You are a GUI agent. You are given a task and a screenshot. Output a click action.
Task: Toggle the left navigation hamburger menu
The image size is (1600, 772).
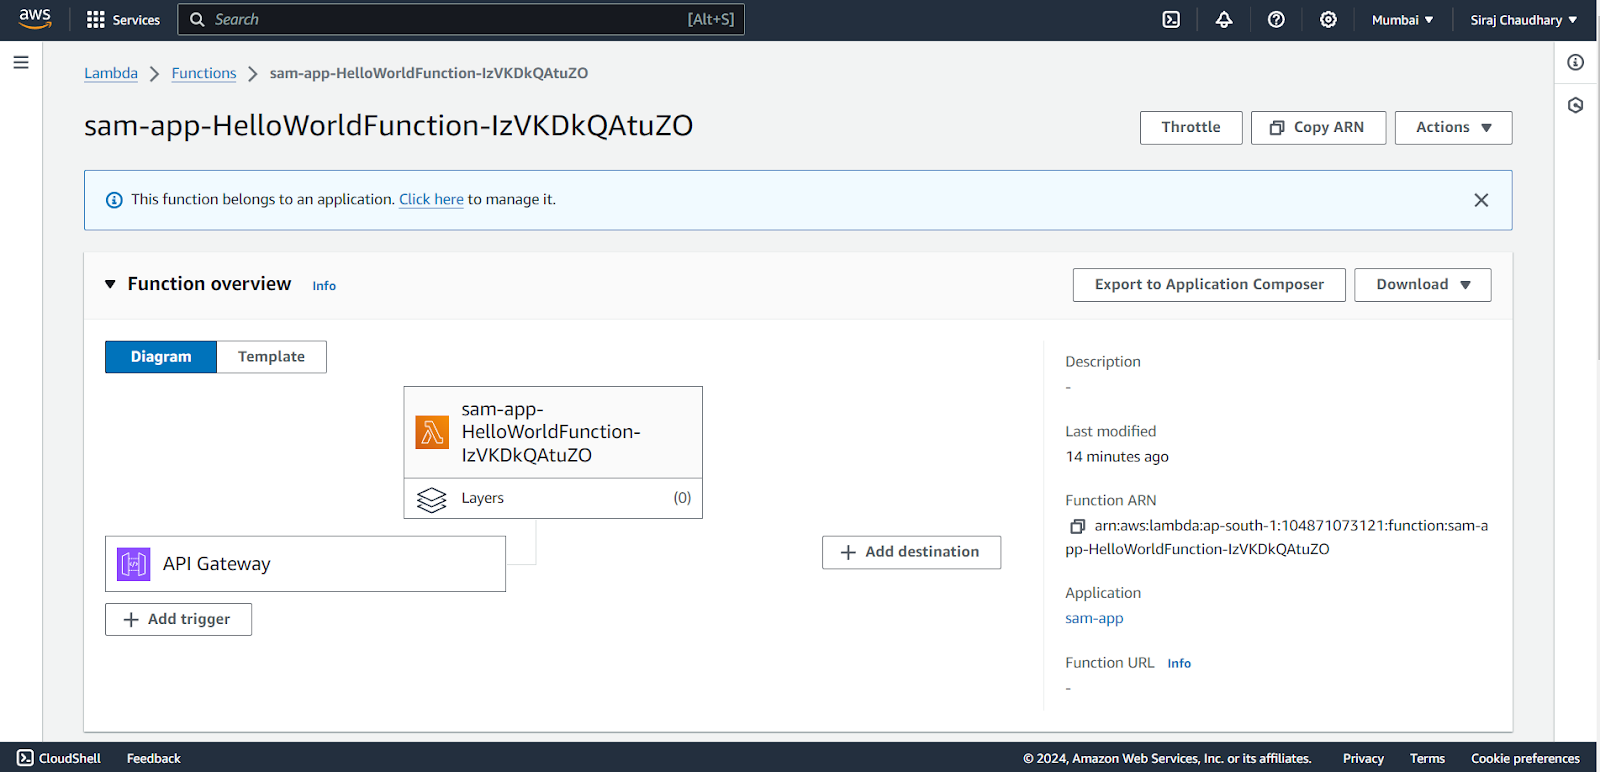[x=21, y=62]
